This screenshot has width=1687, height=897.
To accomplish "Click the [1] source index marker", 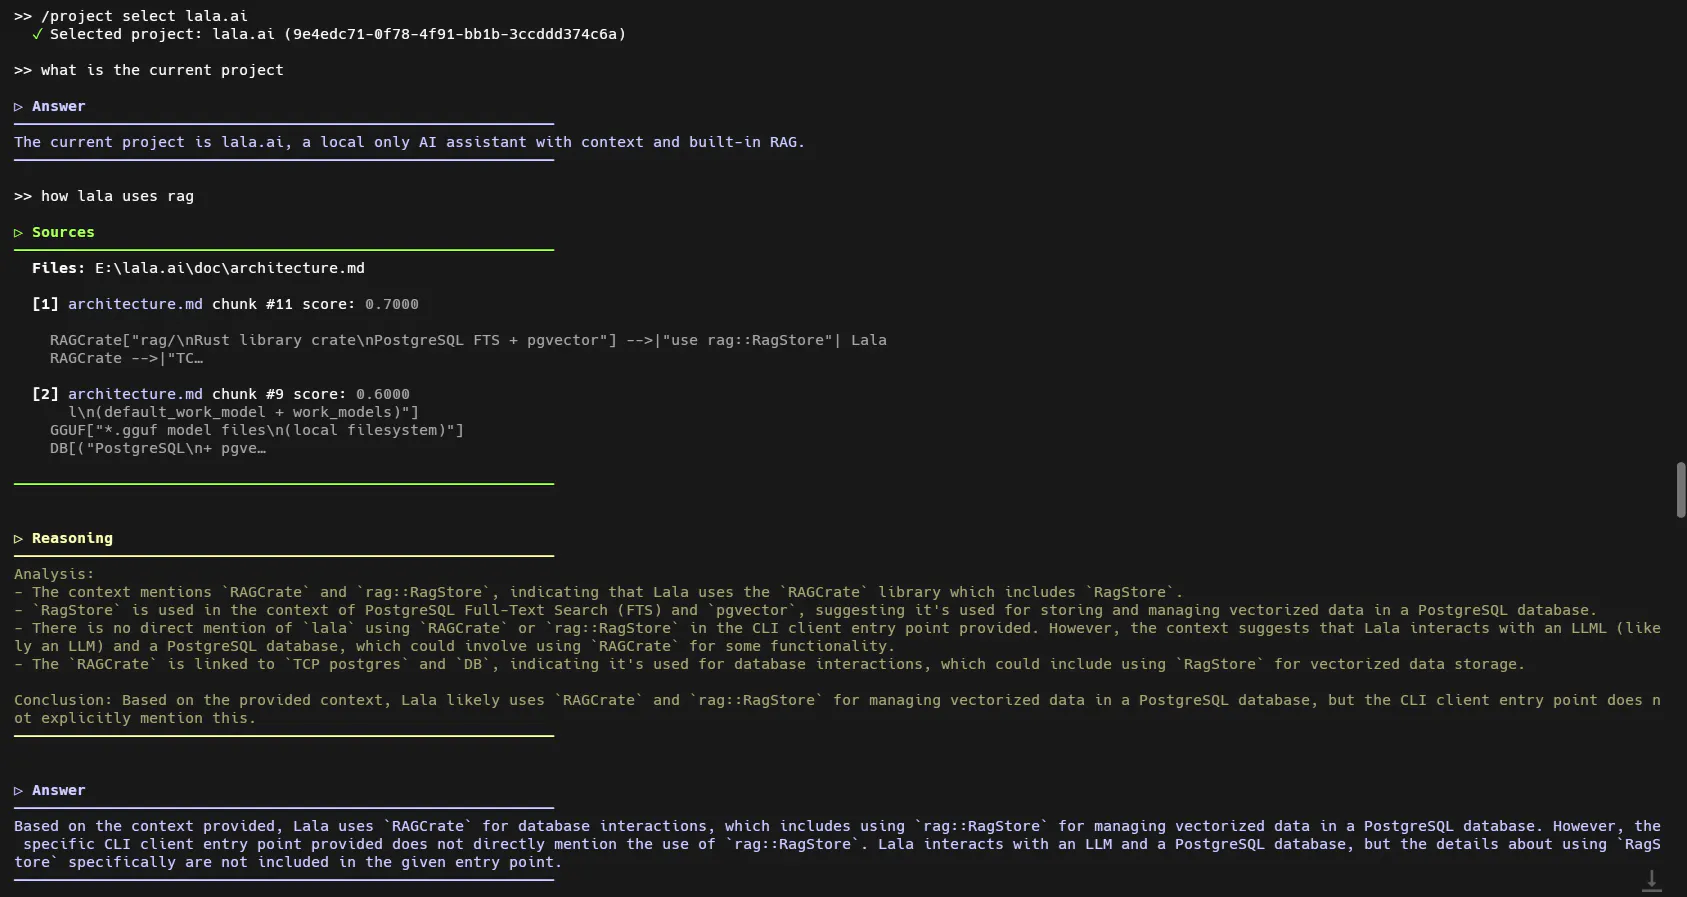I will [x=45, y=304].
